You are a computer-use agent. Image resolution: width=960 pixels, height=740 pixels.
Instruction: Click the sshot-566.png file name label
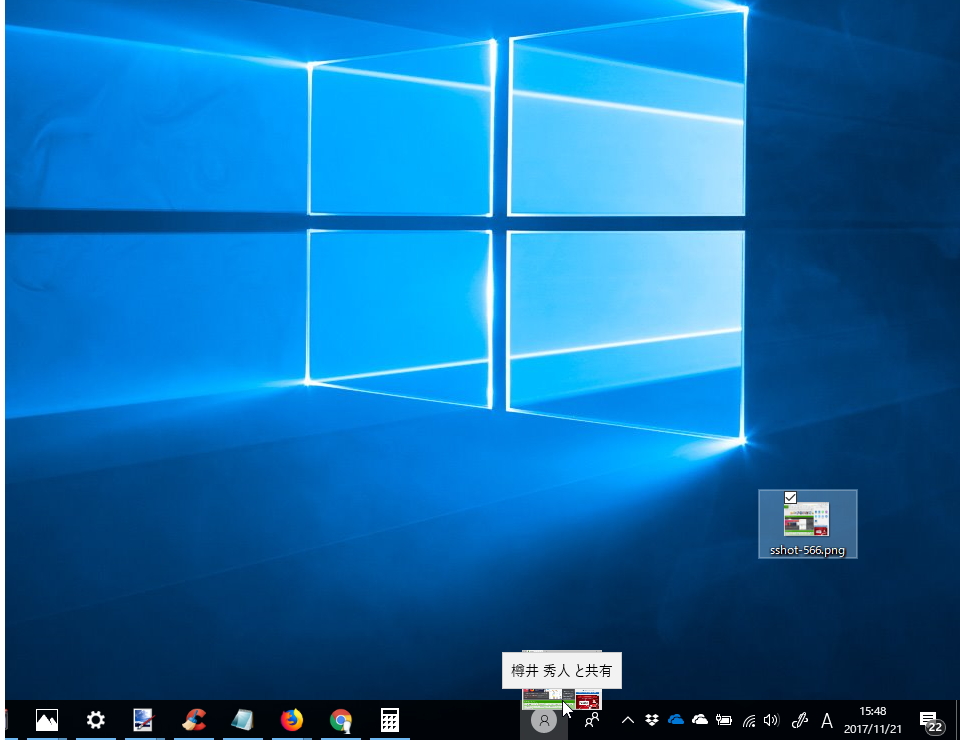pyautogui.click(x=808, y=550)
